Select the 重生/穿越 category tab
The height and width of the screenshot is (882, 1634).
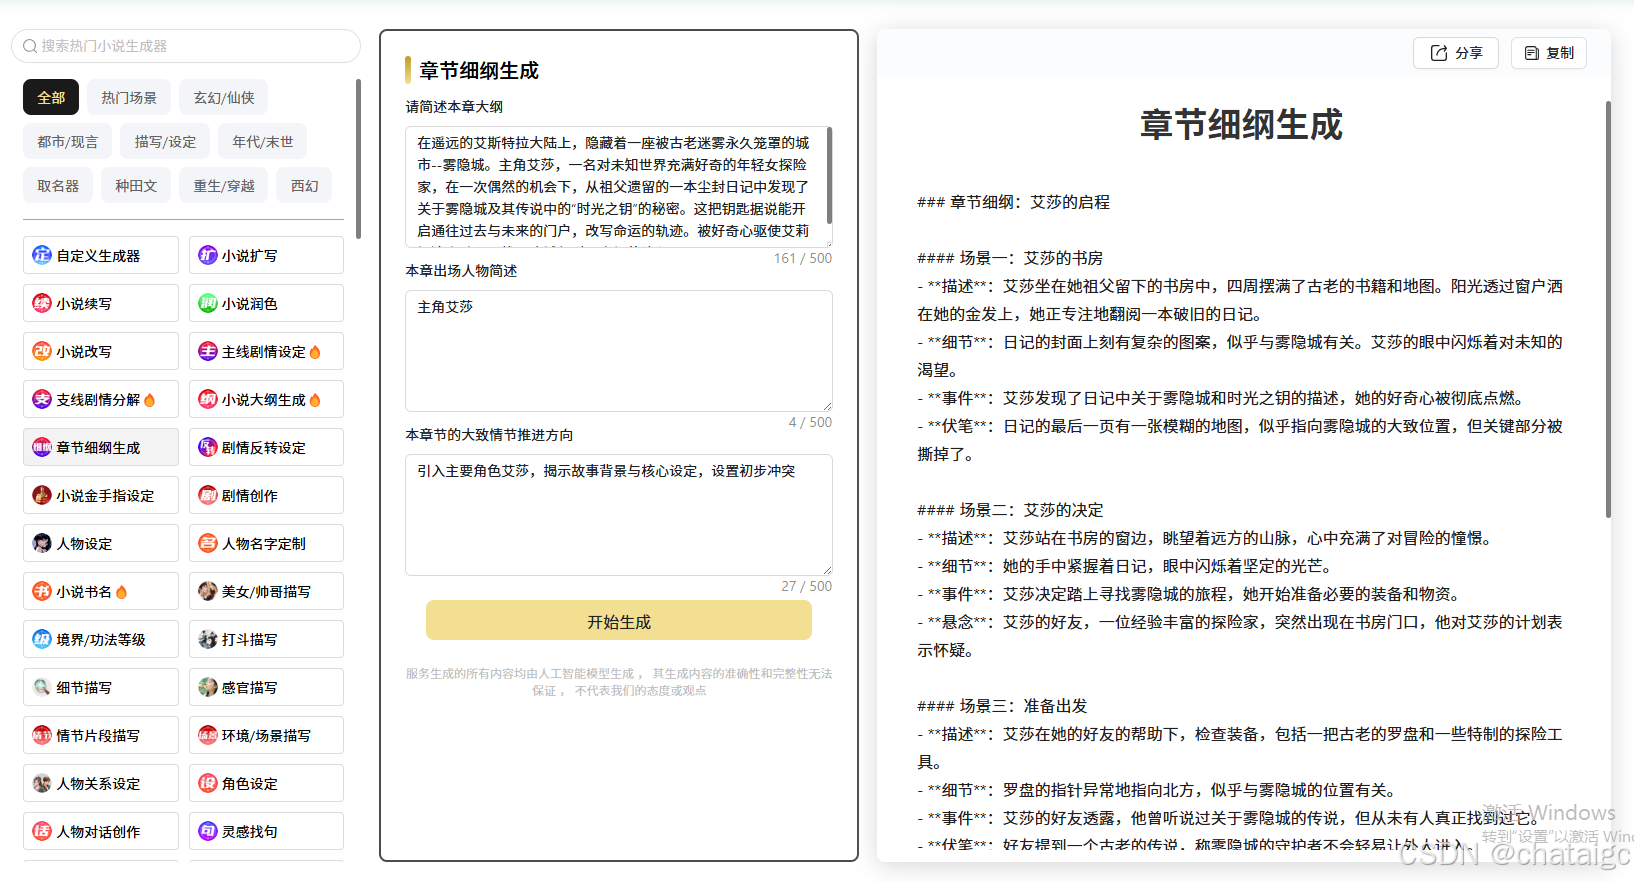[x=224, y=185]
